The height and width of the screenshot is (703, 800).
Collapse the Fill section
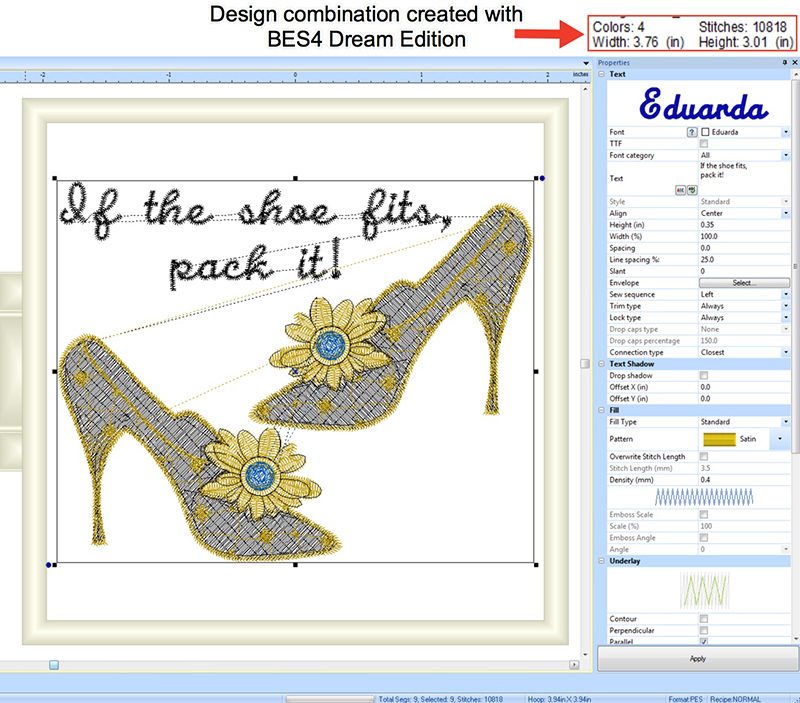pos(601,410)
